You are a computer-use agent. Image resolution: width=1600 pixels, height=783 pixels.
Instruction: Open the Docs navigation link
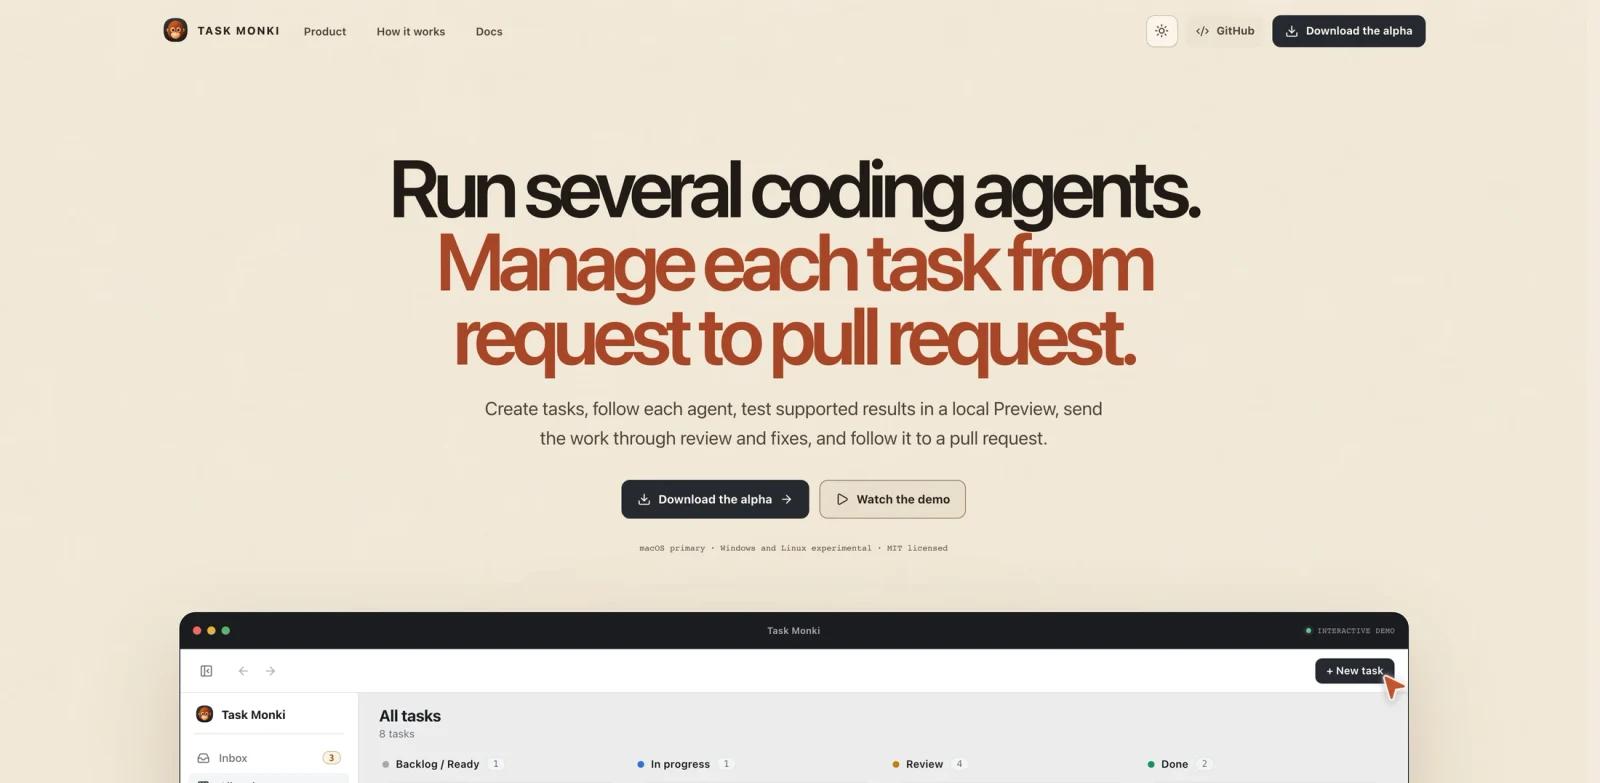(489, 32)
